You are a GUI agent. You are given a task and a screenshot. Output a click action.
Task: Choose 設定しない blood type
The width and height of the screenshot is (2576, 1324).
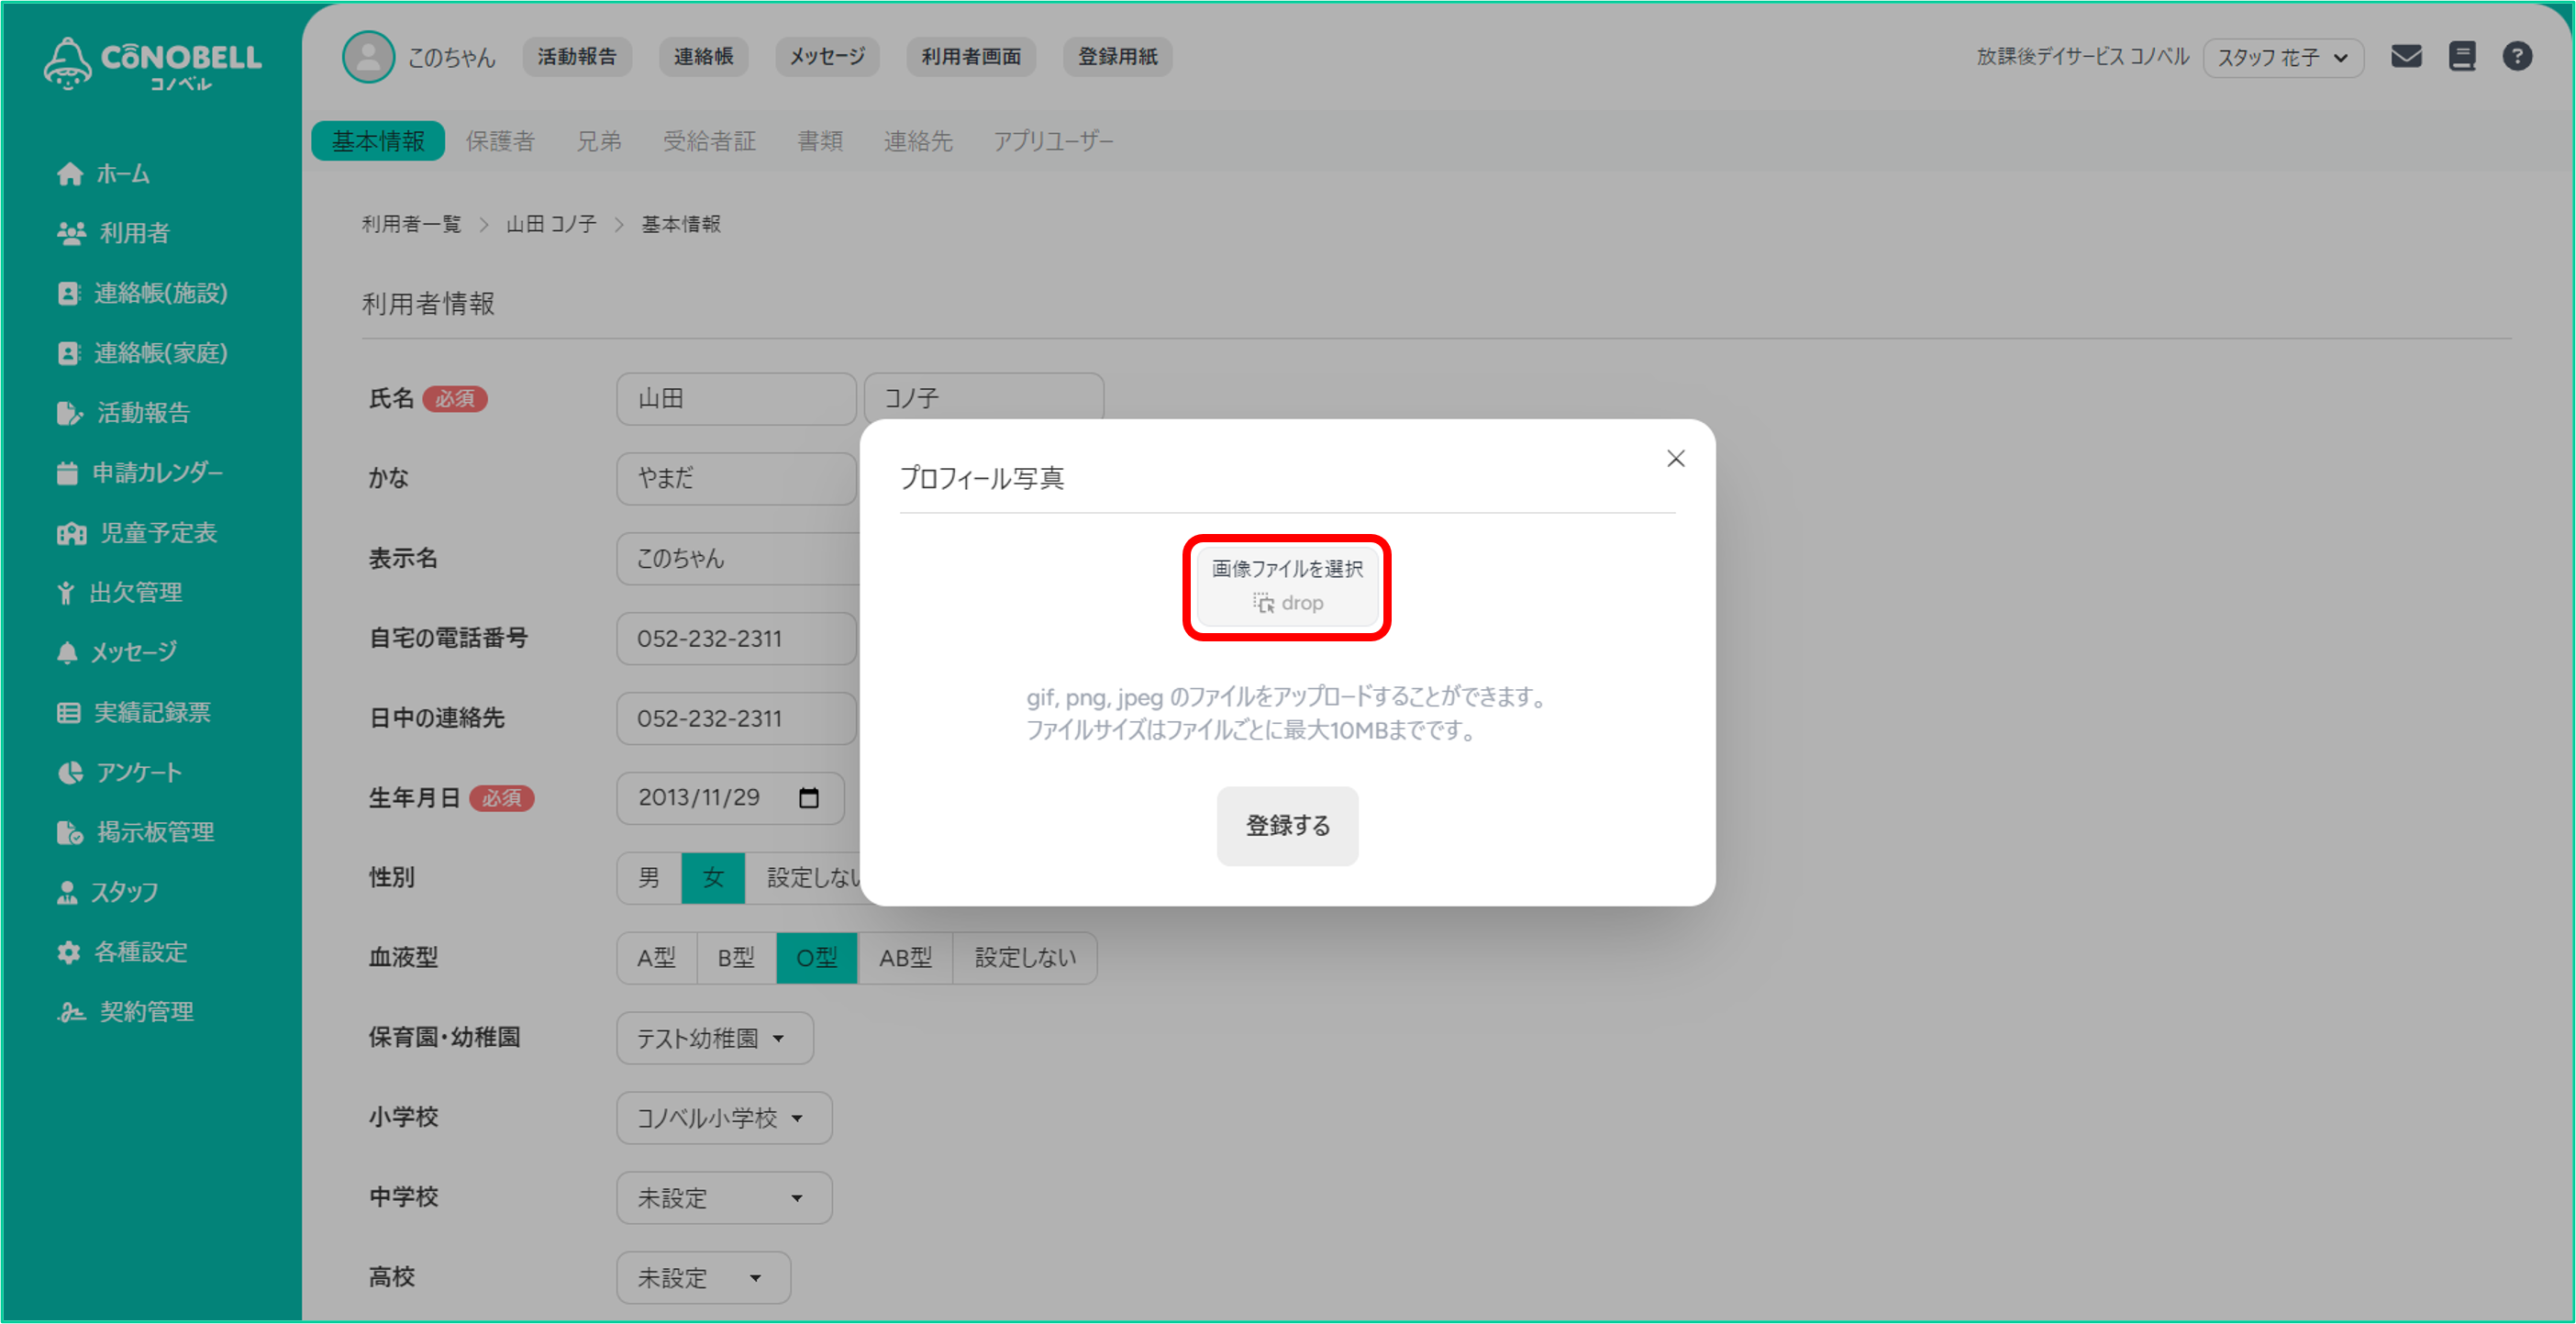(x=1025, y=958)
